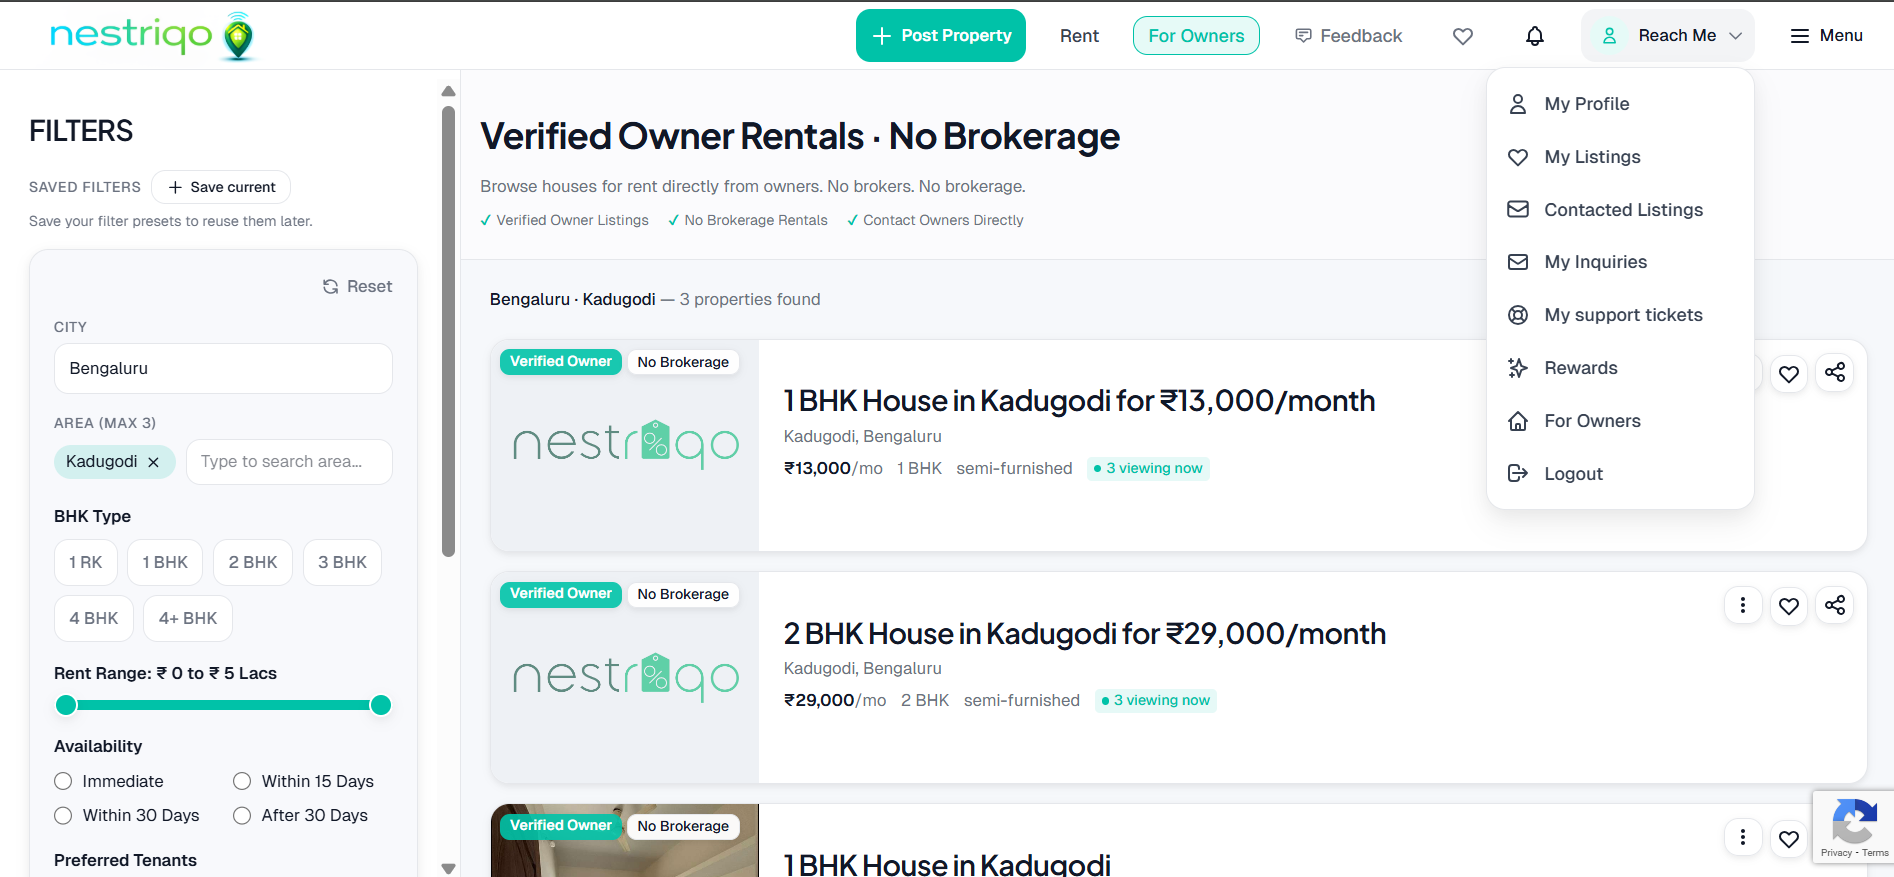
Task: Click thumbnail of 13,000/month listing
Action: pyautogui.click(x=625, y=446)
